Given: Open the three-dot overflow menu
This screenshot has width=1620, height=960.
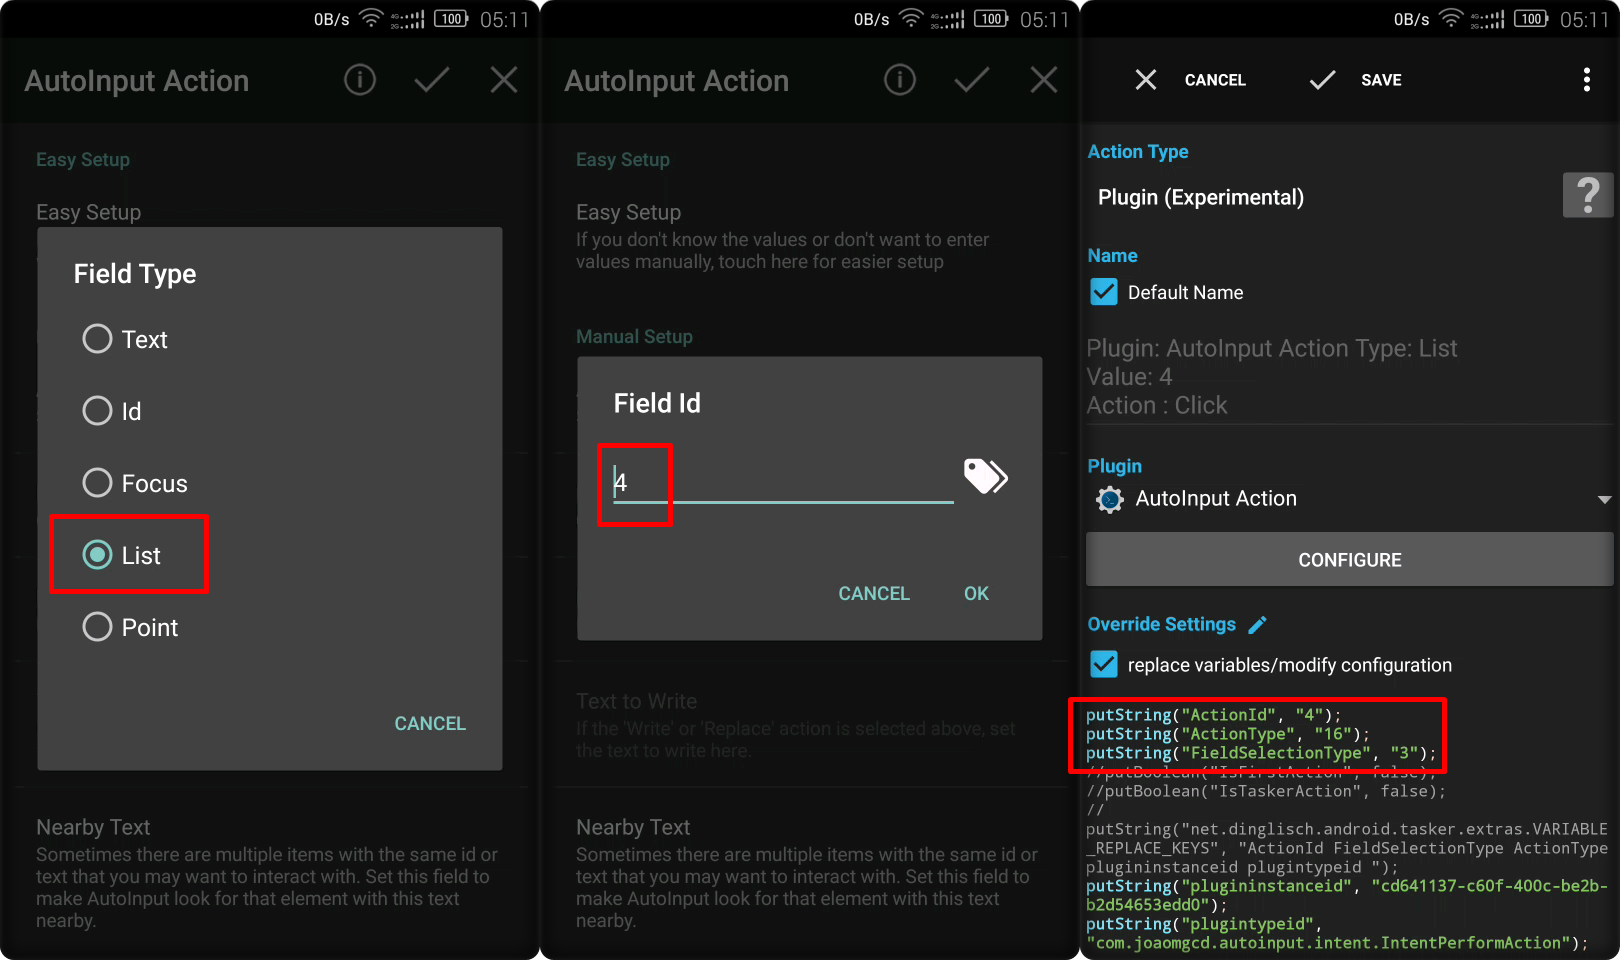Looking at the screenshot, I should 1586,80.
